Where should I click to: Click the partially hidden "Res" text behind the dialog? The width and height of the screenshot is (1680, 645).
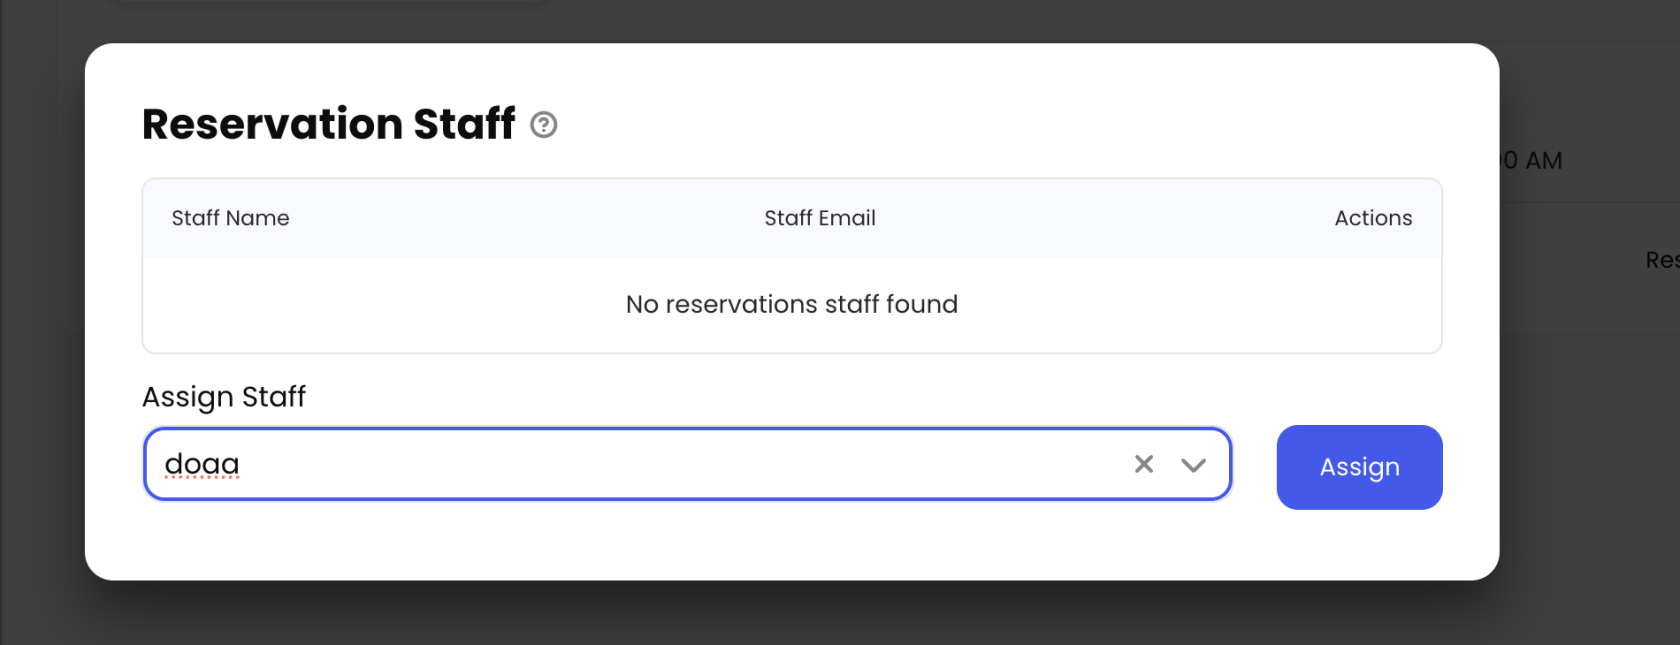[x=1661, y=260]
